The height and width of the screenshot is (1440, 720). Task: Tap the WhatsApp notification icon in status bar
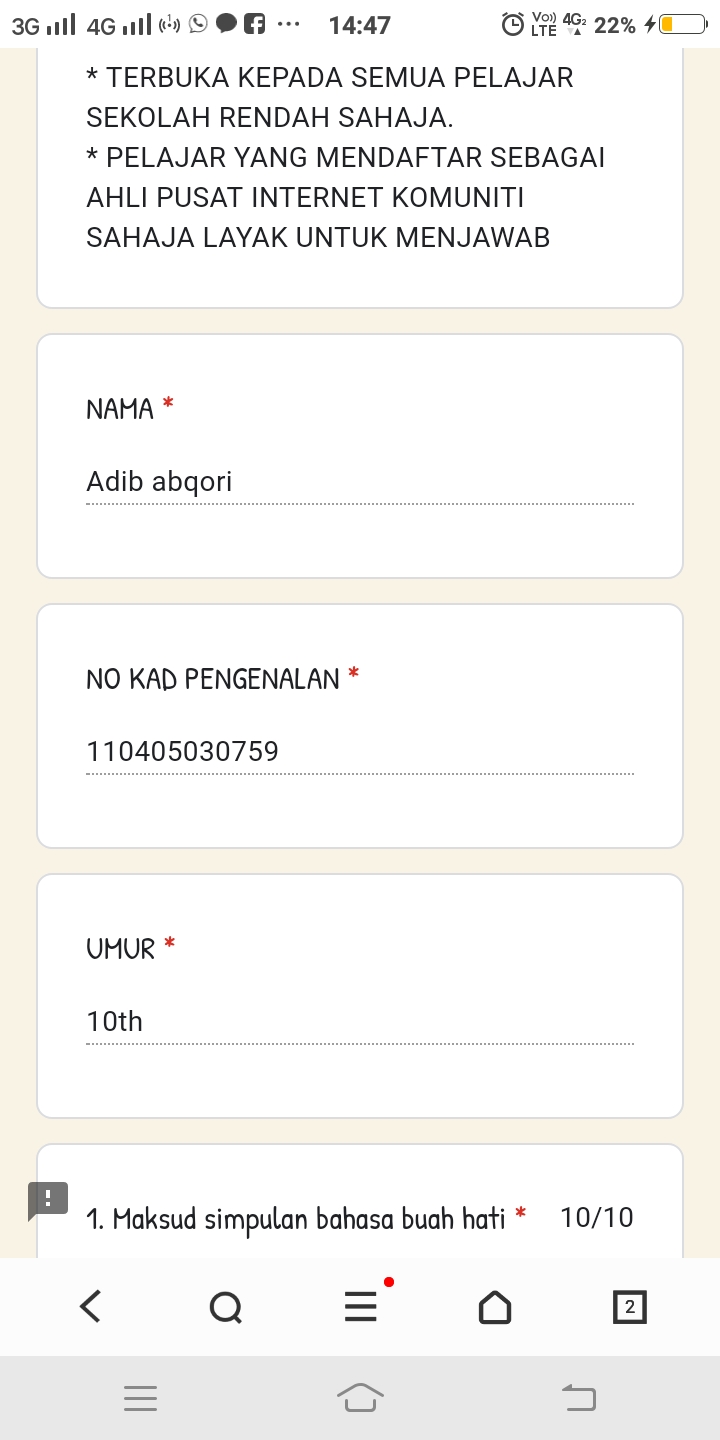tap(198, 24)
